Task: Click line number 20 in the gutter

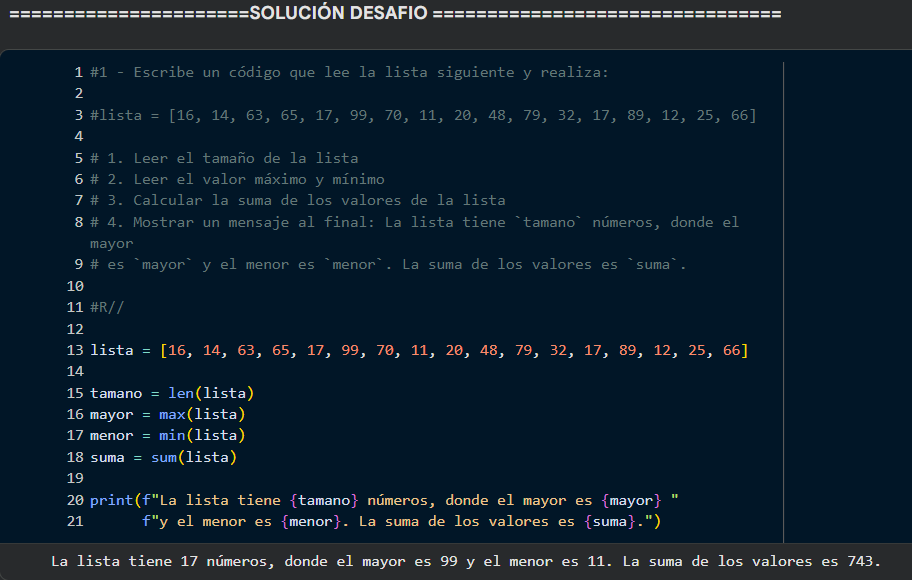Action: 75,500
